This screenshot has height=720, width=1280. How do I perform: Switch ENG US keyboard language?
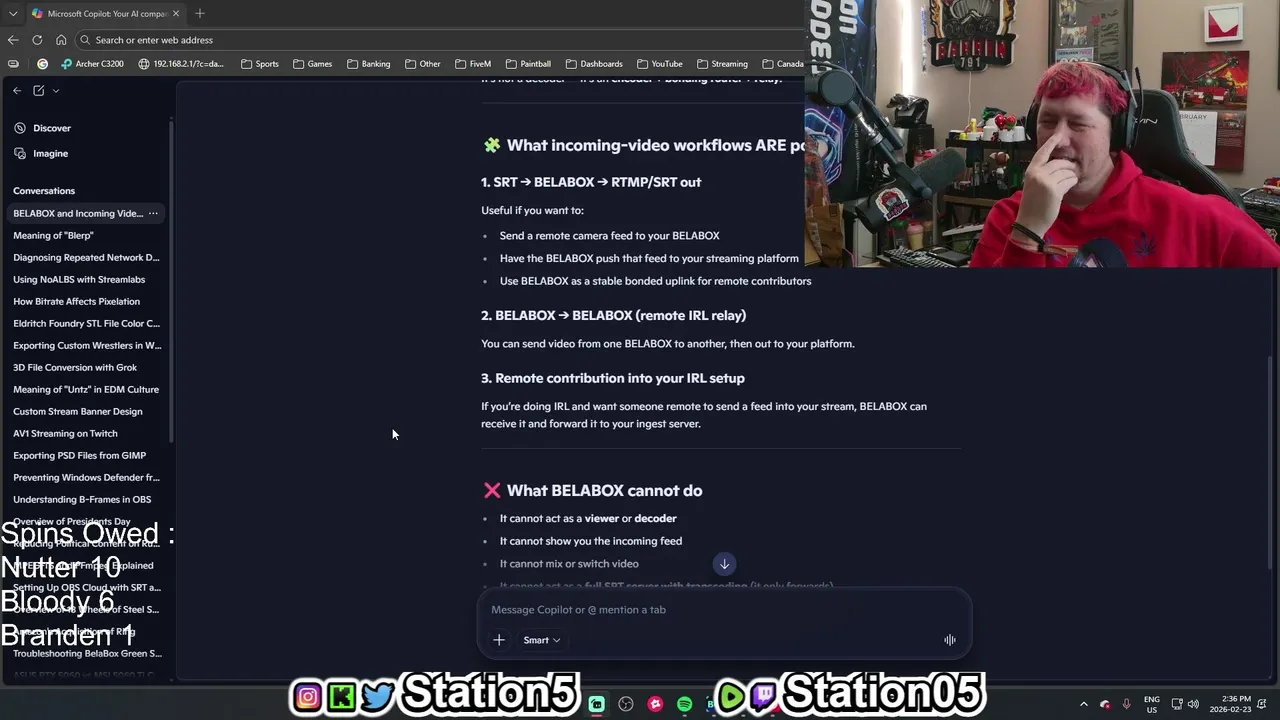(1152, 704)
